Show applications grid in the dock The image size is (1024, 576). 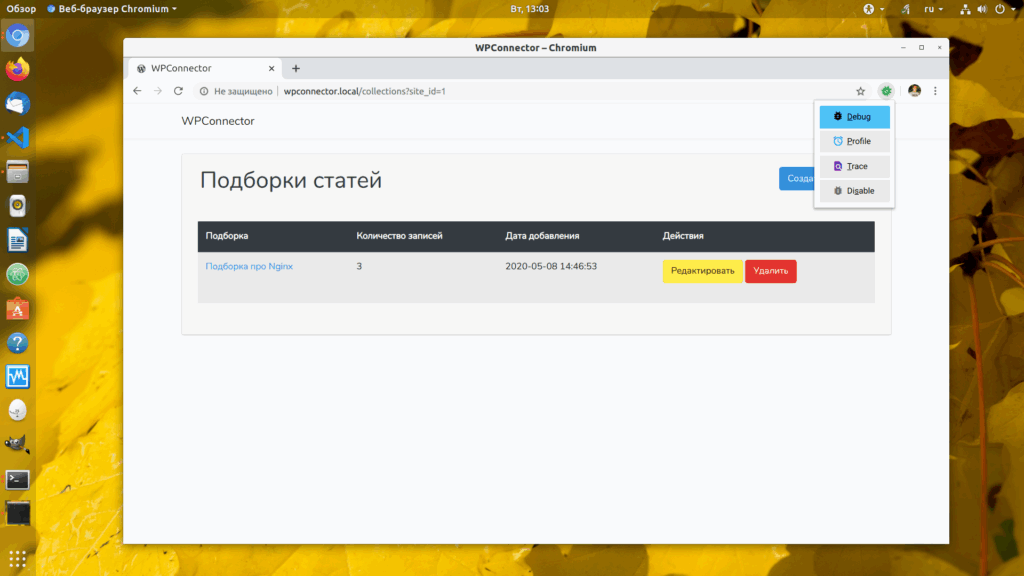click(18, 559)
